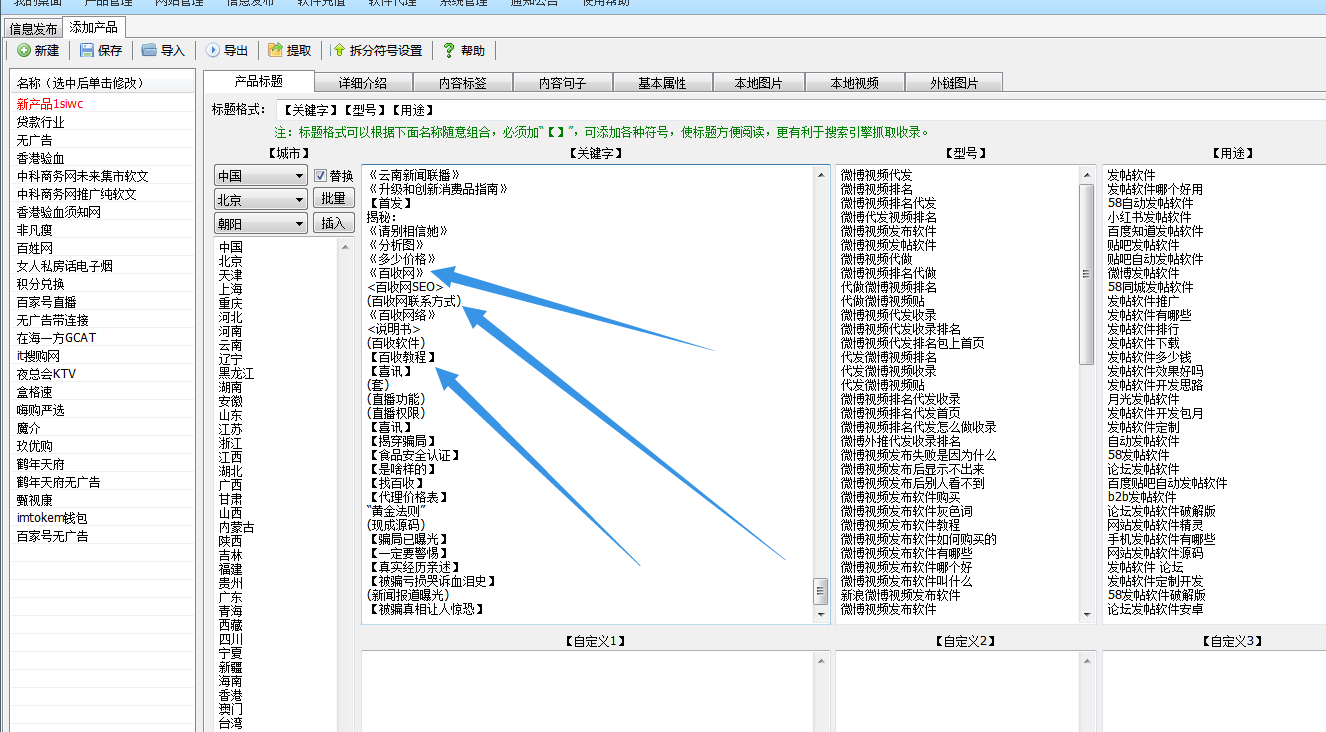Click the city list scrollbar up arrow
The image size is (1326, 732).
[x=346, y=245]
